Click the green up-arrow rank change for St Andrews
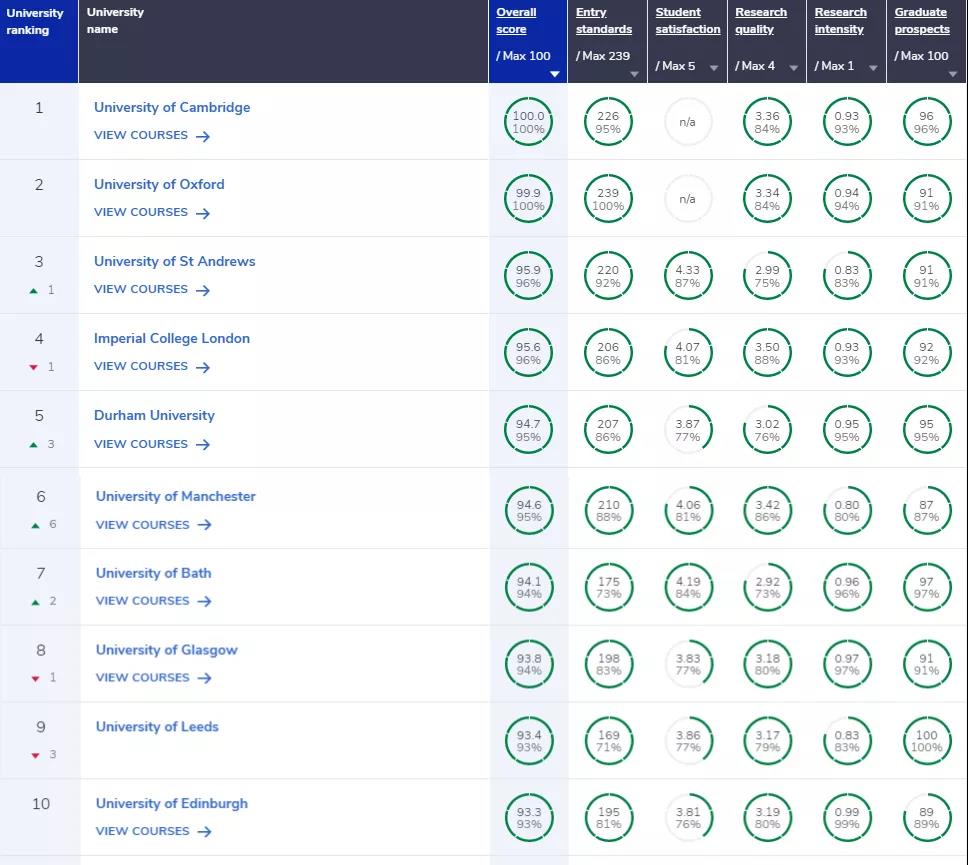 point(34,291)
